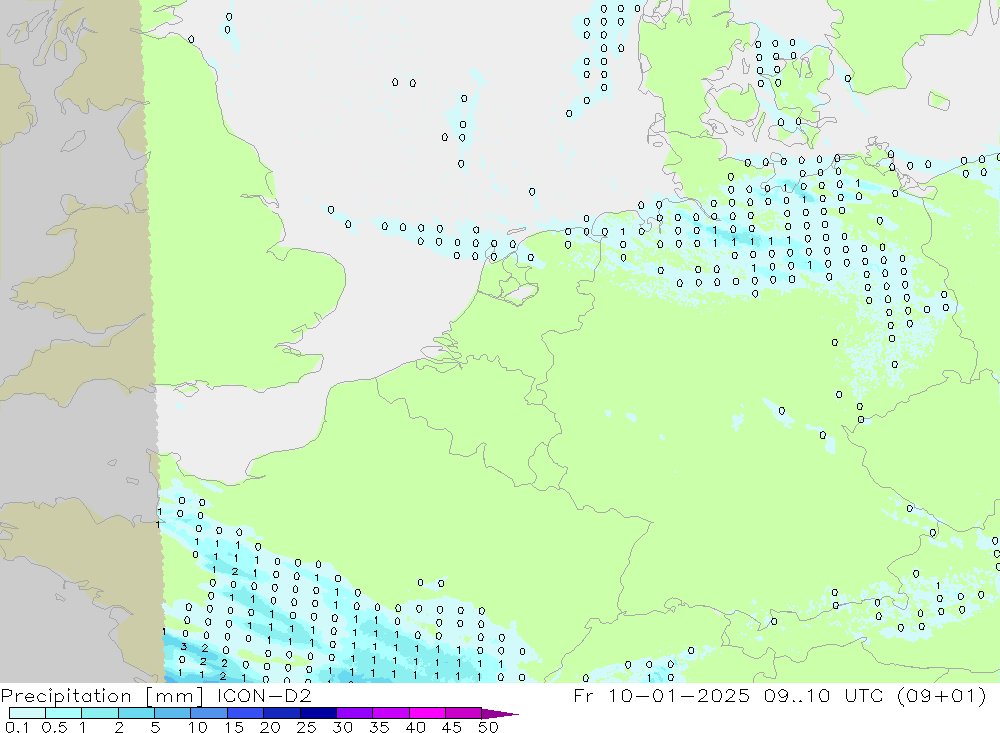Click the 45–50 mm legend color swatch

tap(464, 713)
